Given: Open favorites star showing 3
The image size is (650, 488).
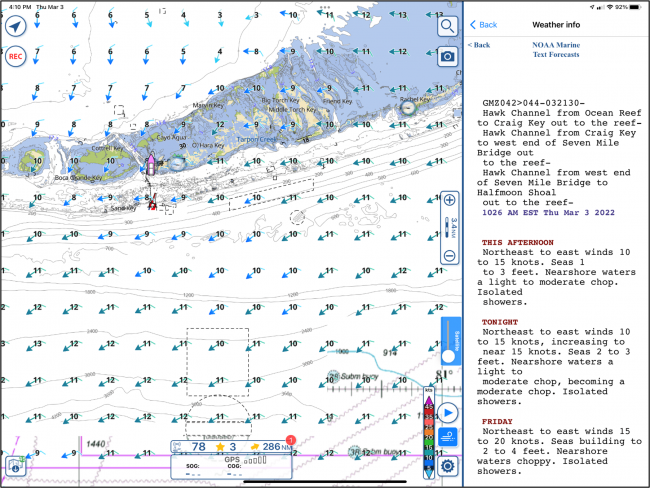Looking at the screenshot, I should (x=226, y=446).
